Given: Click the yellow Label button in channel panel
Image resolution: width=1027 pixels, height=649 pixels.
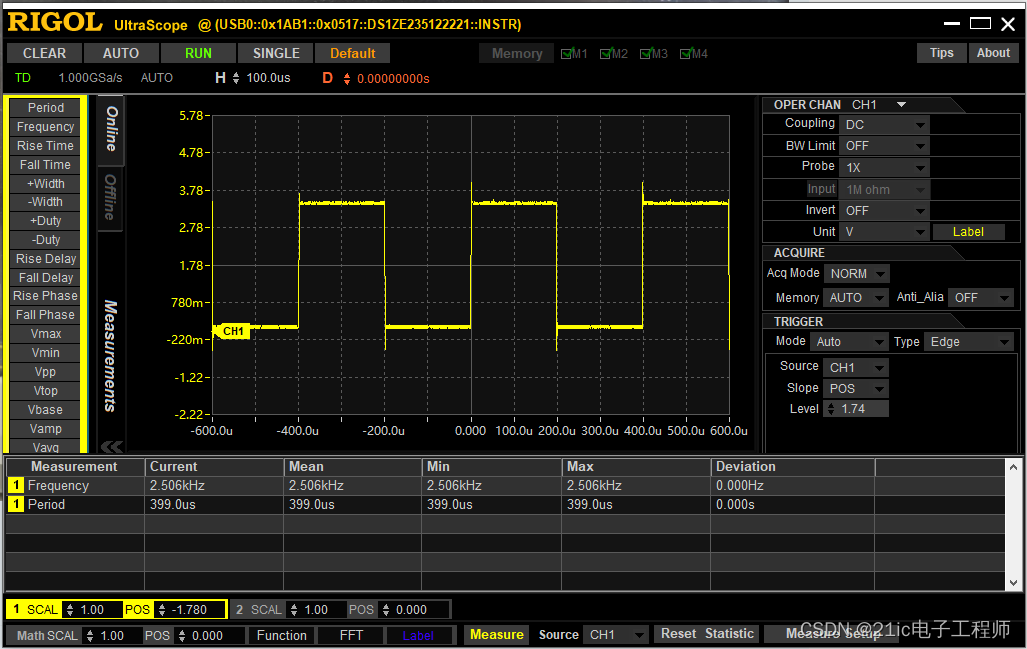Looking at the screenshot, I should (x=968, y=232).
